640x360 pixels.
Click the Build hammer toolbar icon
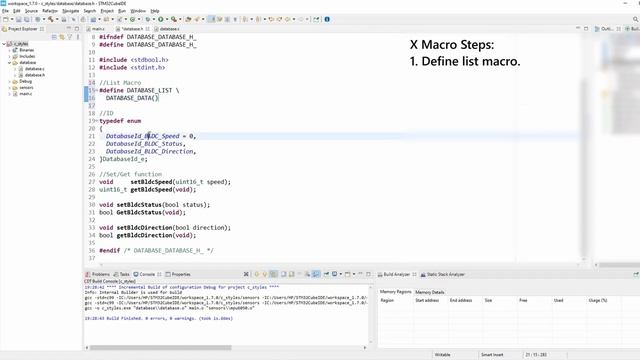pyautogui.click(x=51, y=19)
